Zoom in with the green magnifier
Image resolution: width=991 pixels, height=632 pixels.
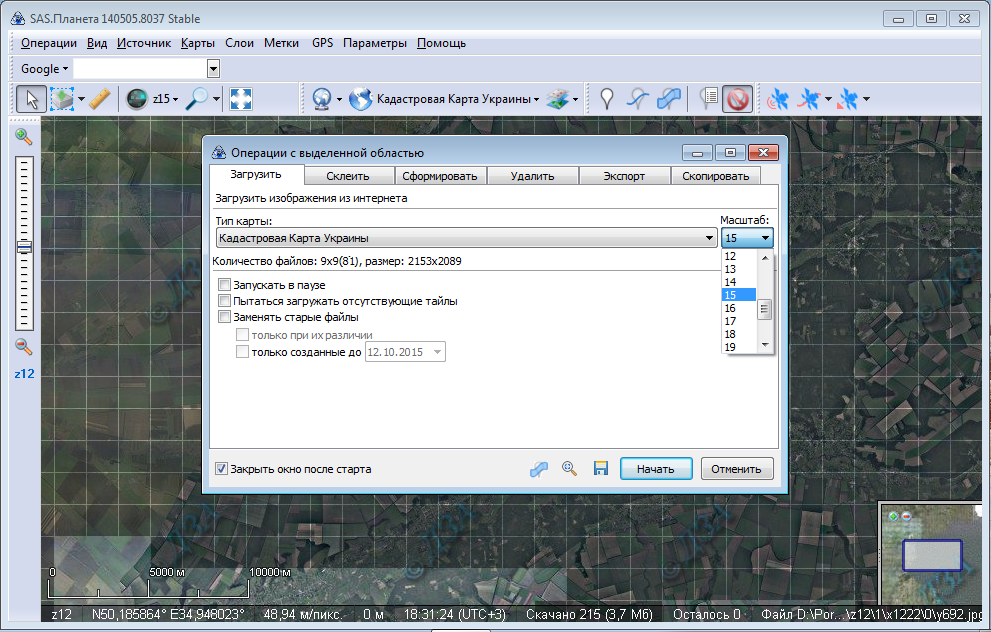23,137
